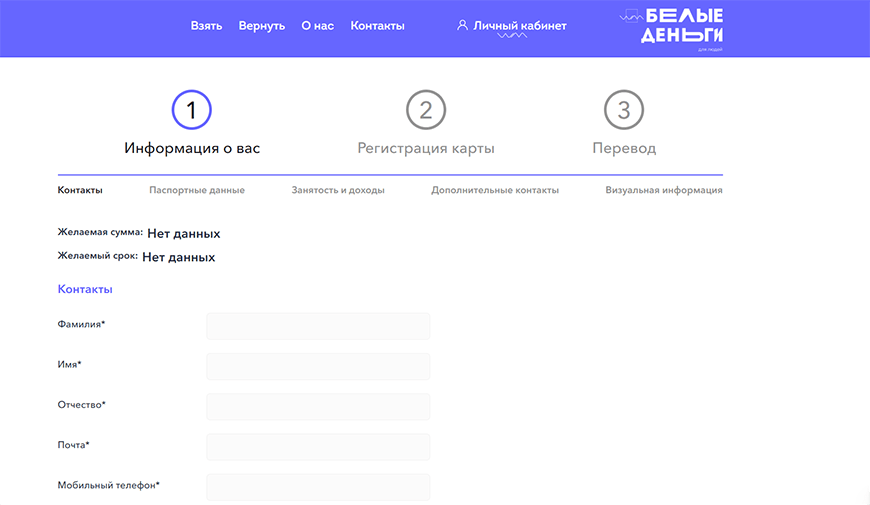The height and width of the screenshot is (505, 870).
Task: Click the user profile icon in header
Action: tap(461, 26)
